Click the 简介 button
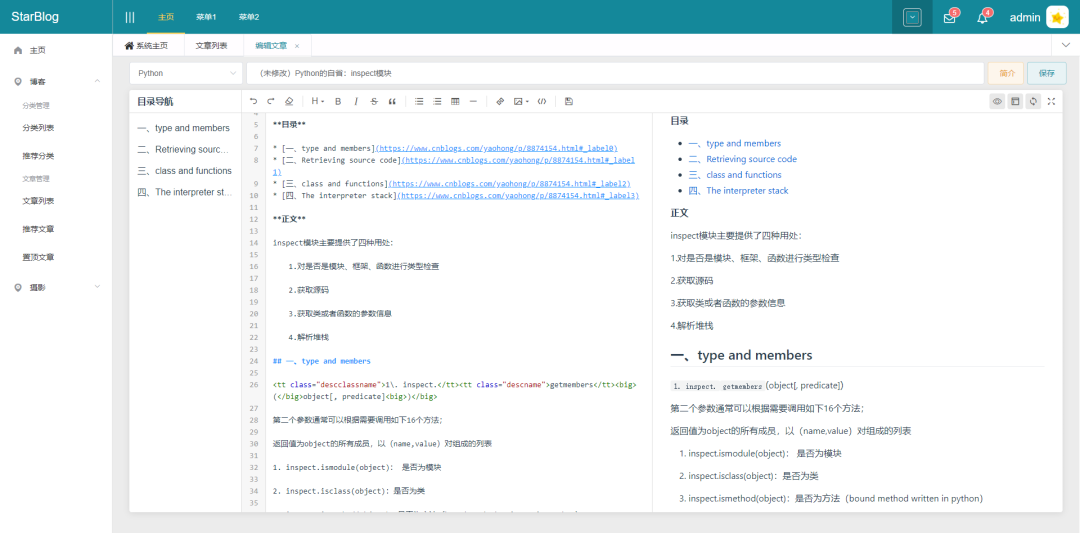The width and height of the screenshot is (1080, 533). [1006, 73]
